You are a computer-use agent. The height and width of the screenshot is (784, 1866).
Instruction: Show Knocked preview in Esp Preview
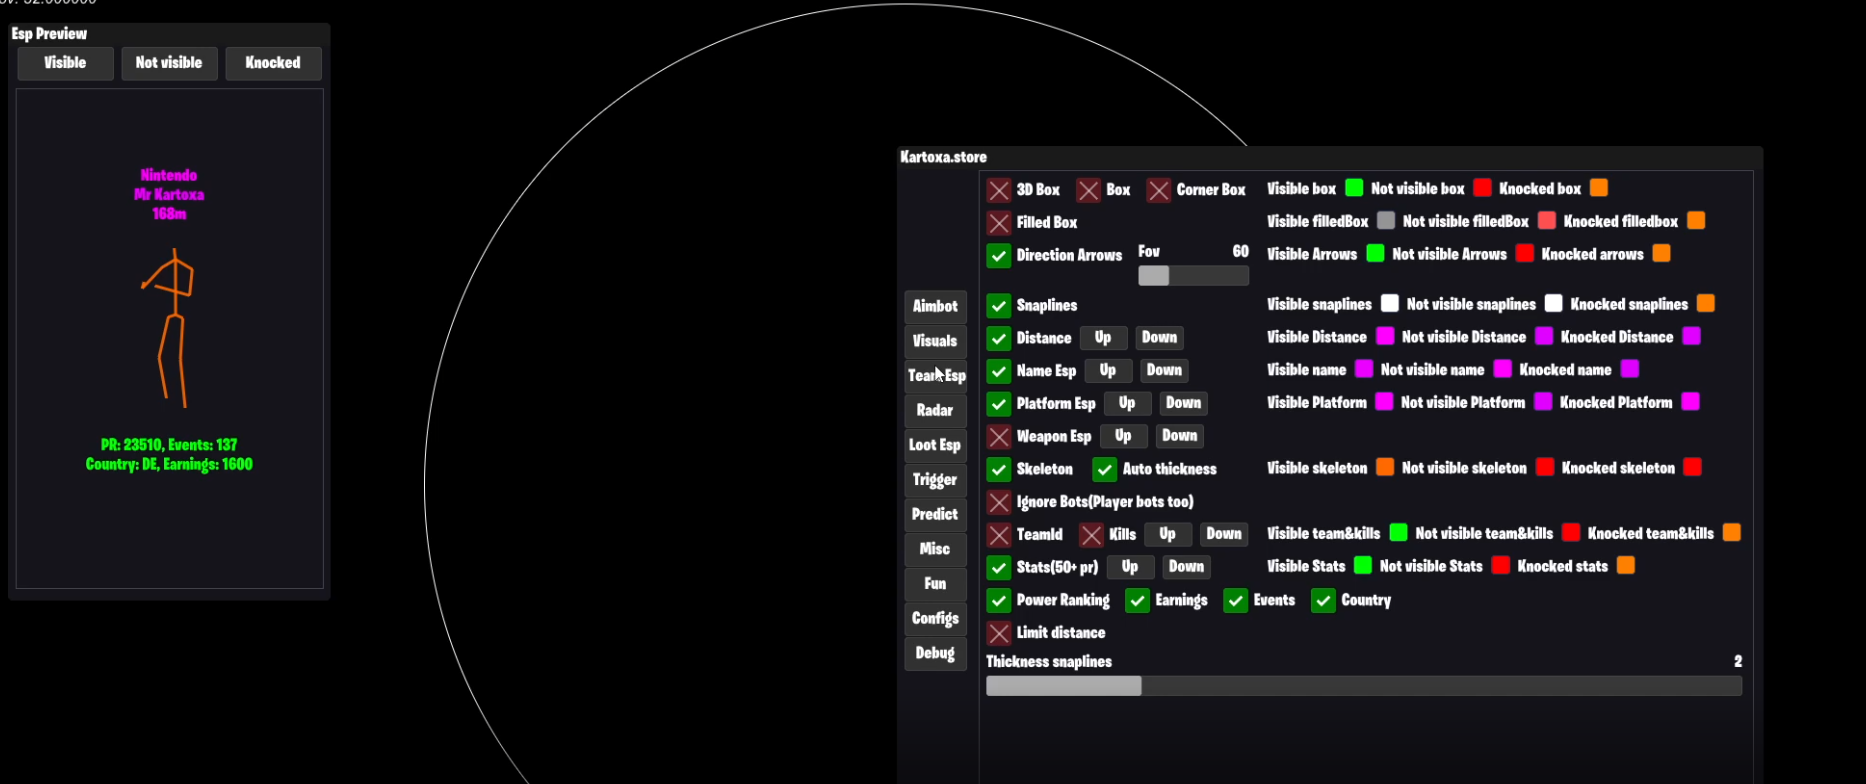[273, 63]
